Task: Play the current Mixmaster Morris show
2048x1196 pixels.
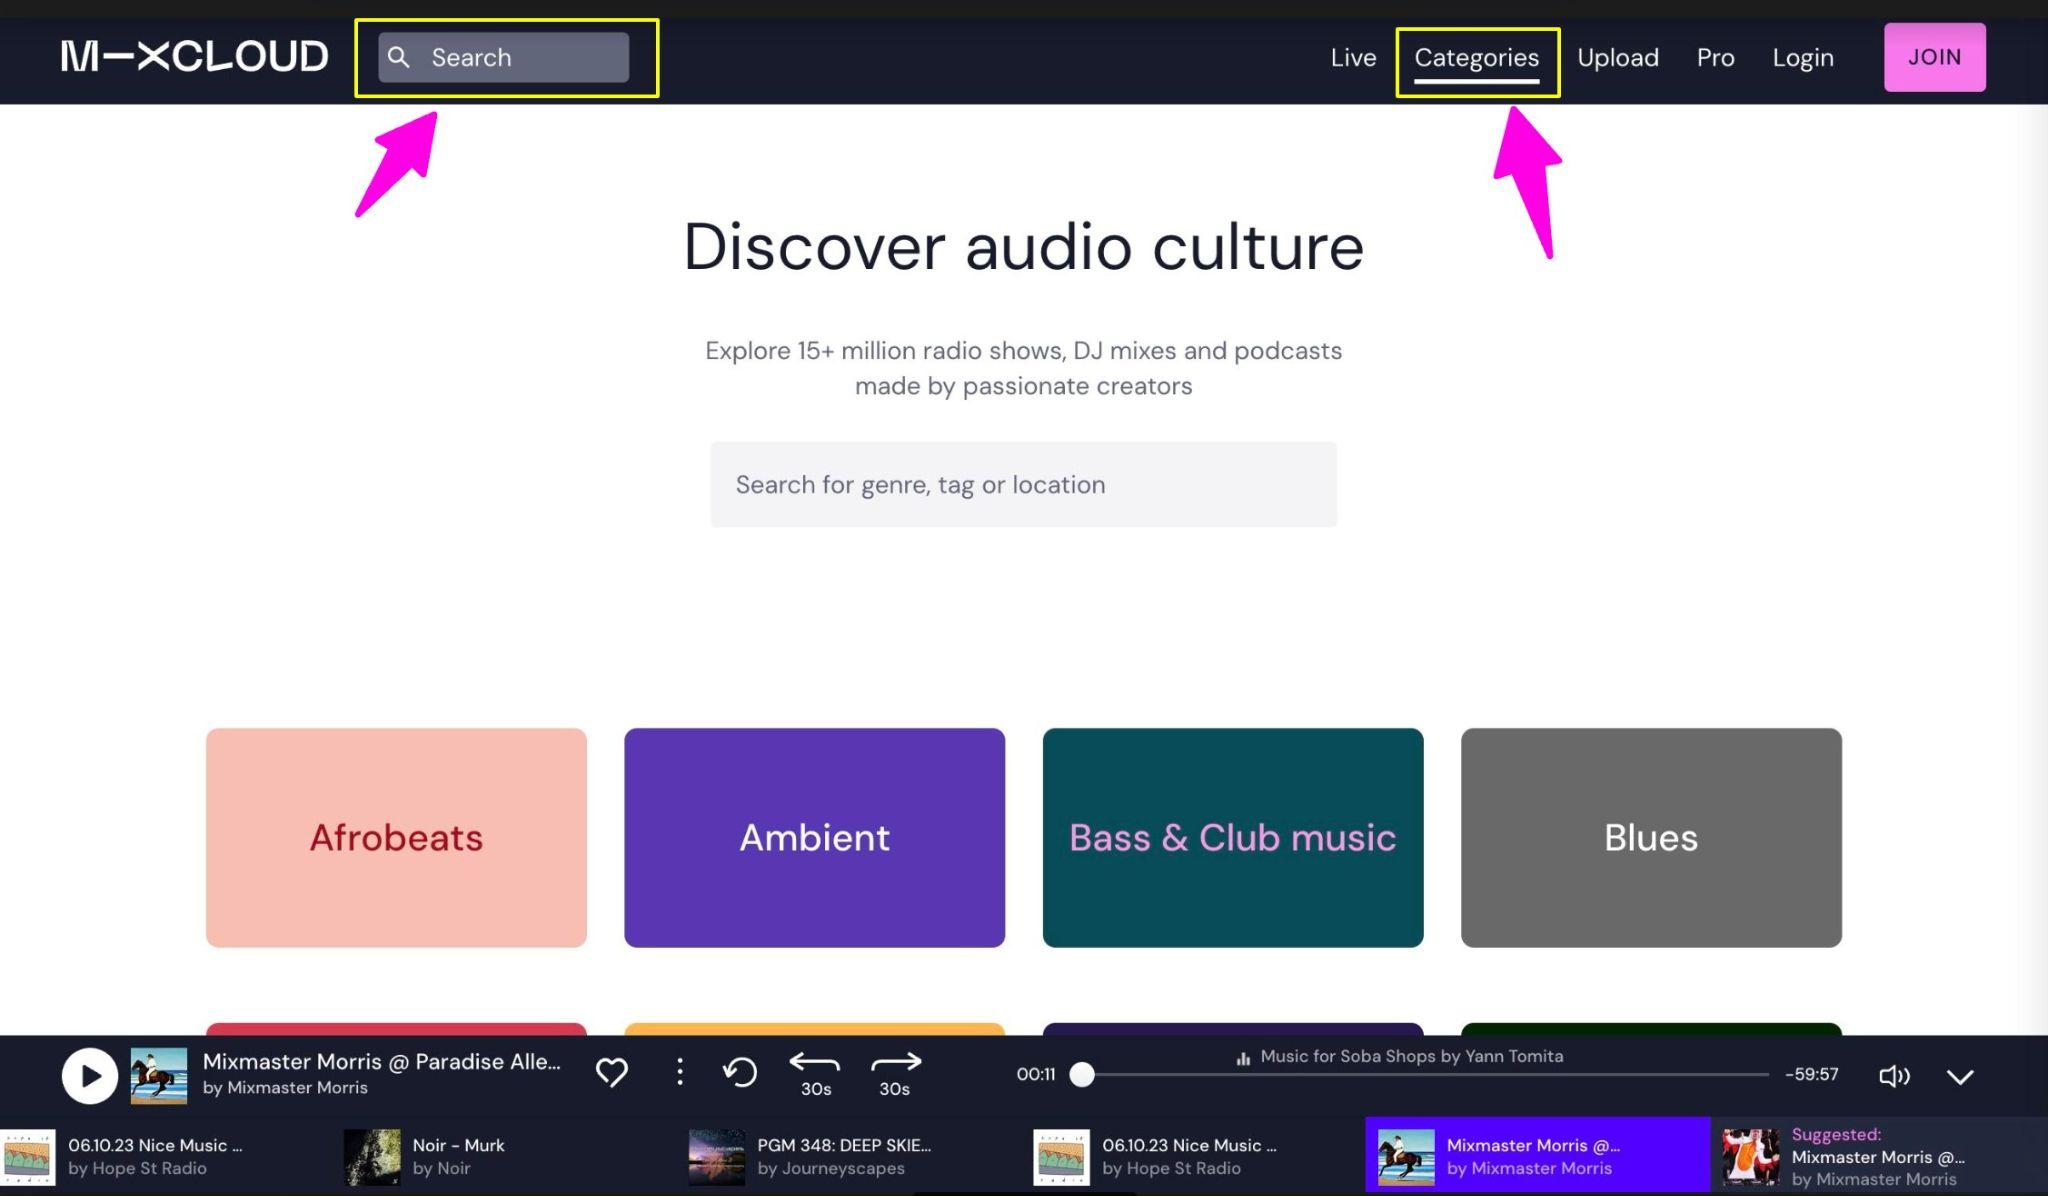Action: click(90, 1075)
